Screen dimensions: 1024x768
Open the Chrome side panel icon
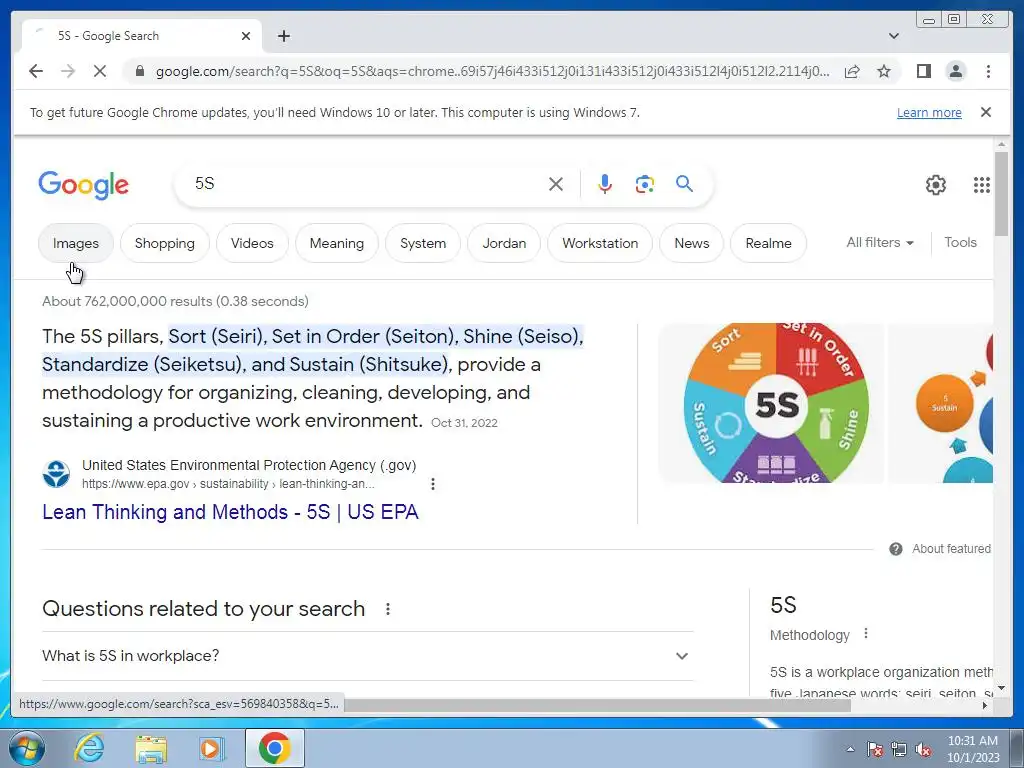(x=923, y=71)
